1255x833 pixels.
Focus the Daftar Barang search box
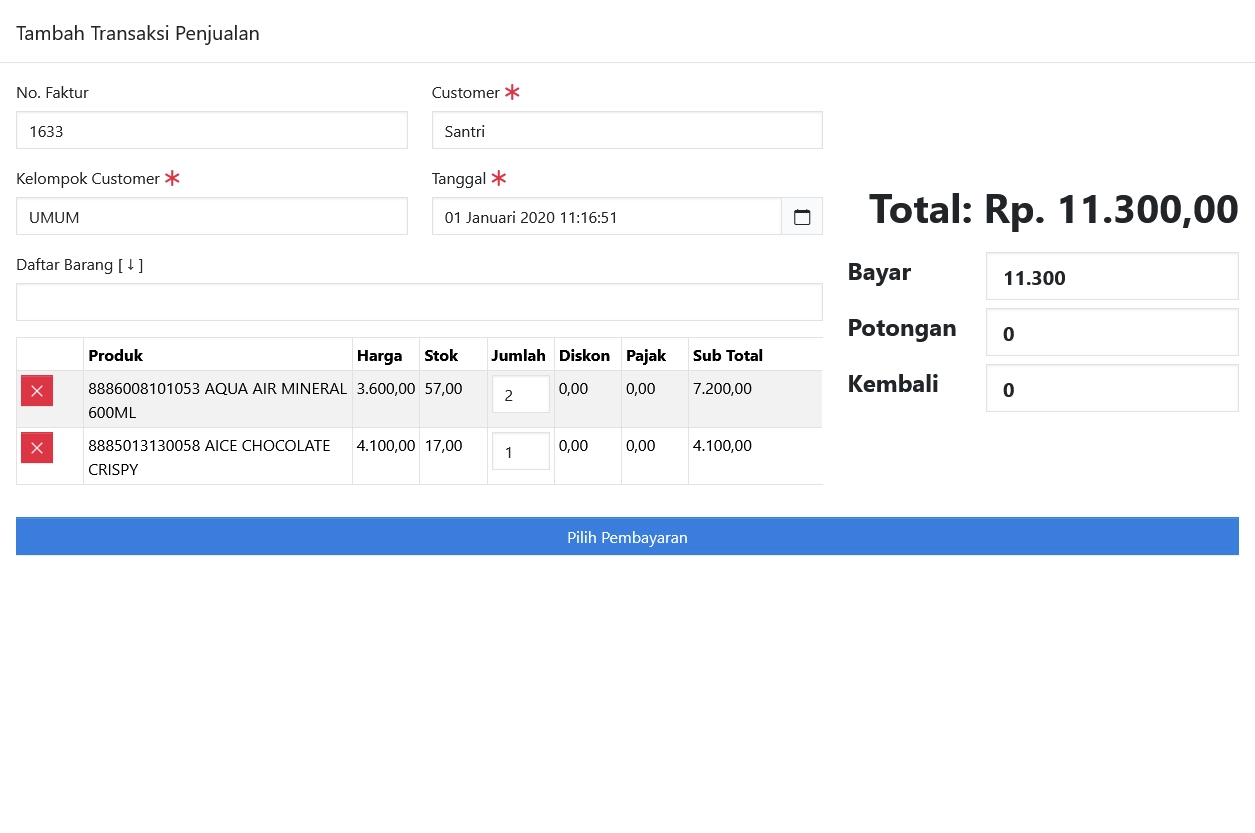419,302
